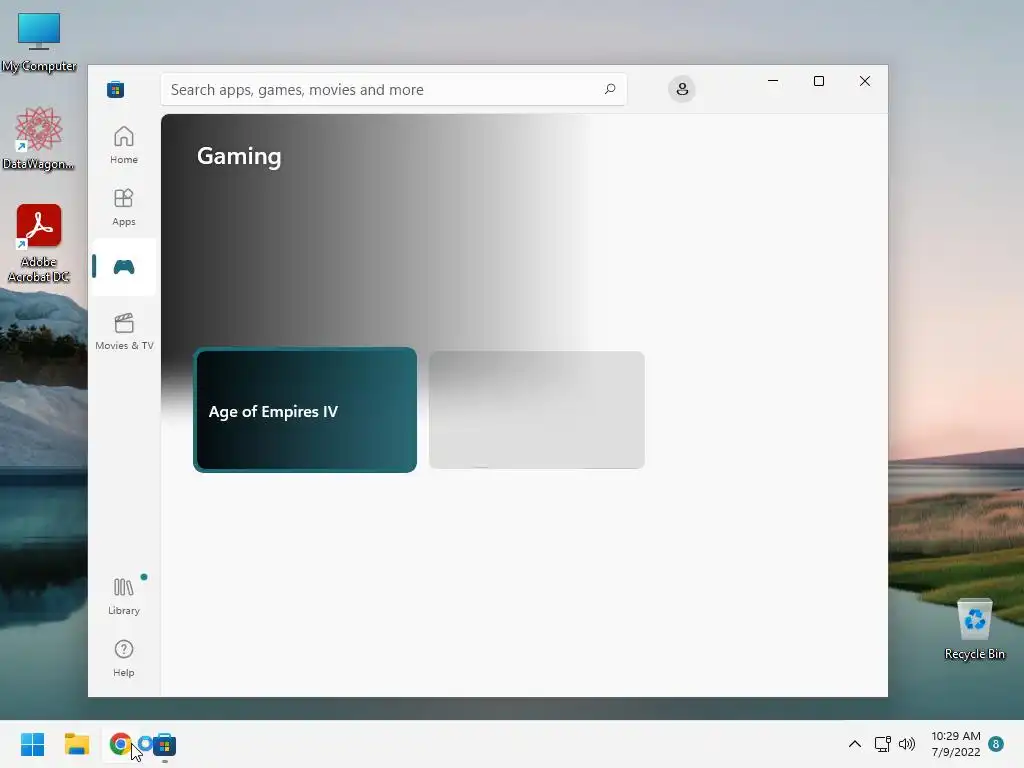Viewport: 1024px width, 768px height.
Task: Minimize the Microsoft Store window
Action: pos(773,81)
